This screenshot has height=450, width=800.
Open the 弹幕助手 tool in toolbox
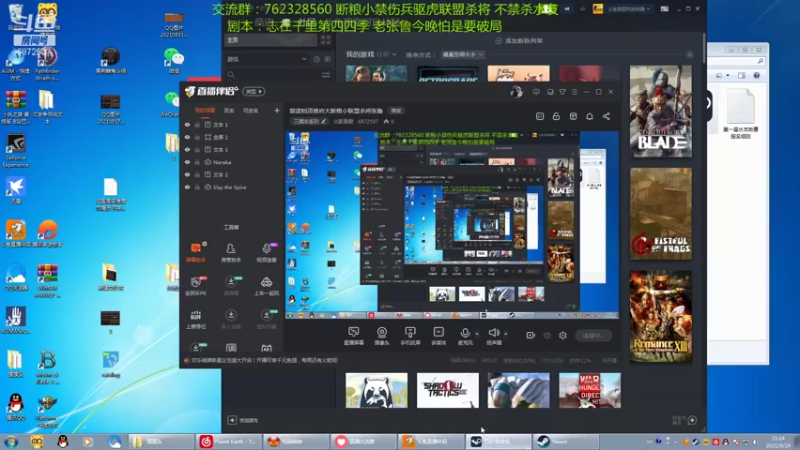(x=196, y=252)
